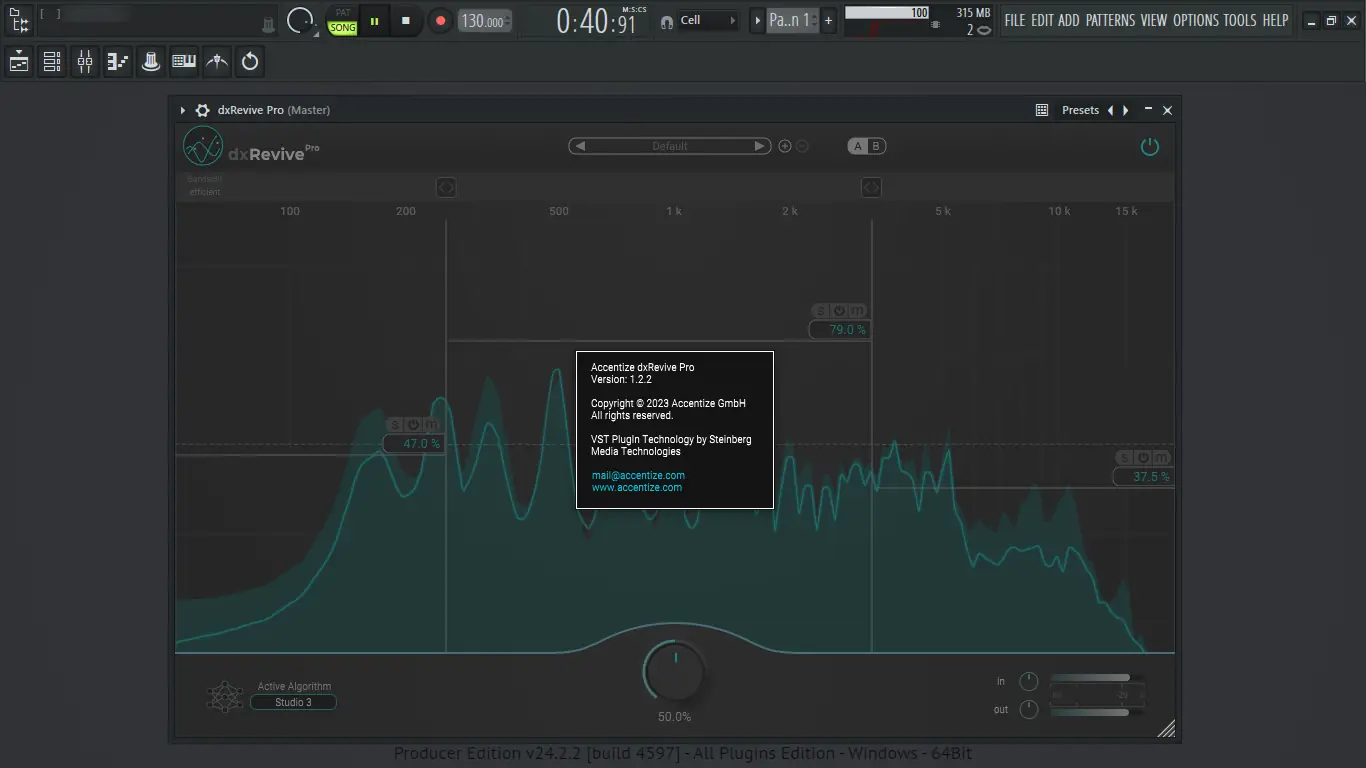Open the HELP menu
This screenshot has width=1366, height=768.
pos(1275,20)
